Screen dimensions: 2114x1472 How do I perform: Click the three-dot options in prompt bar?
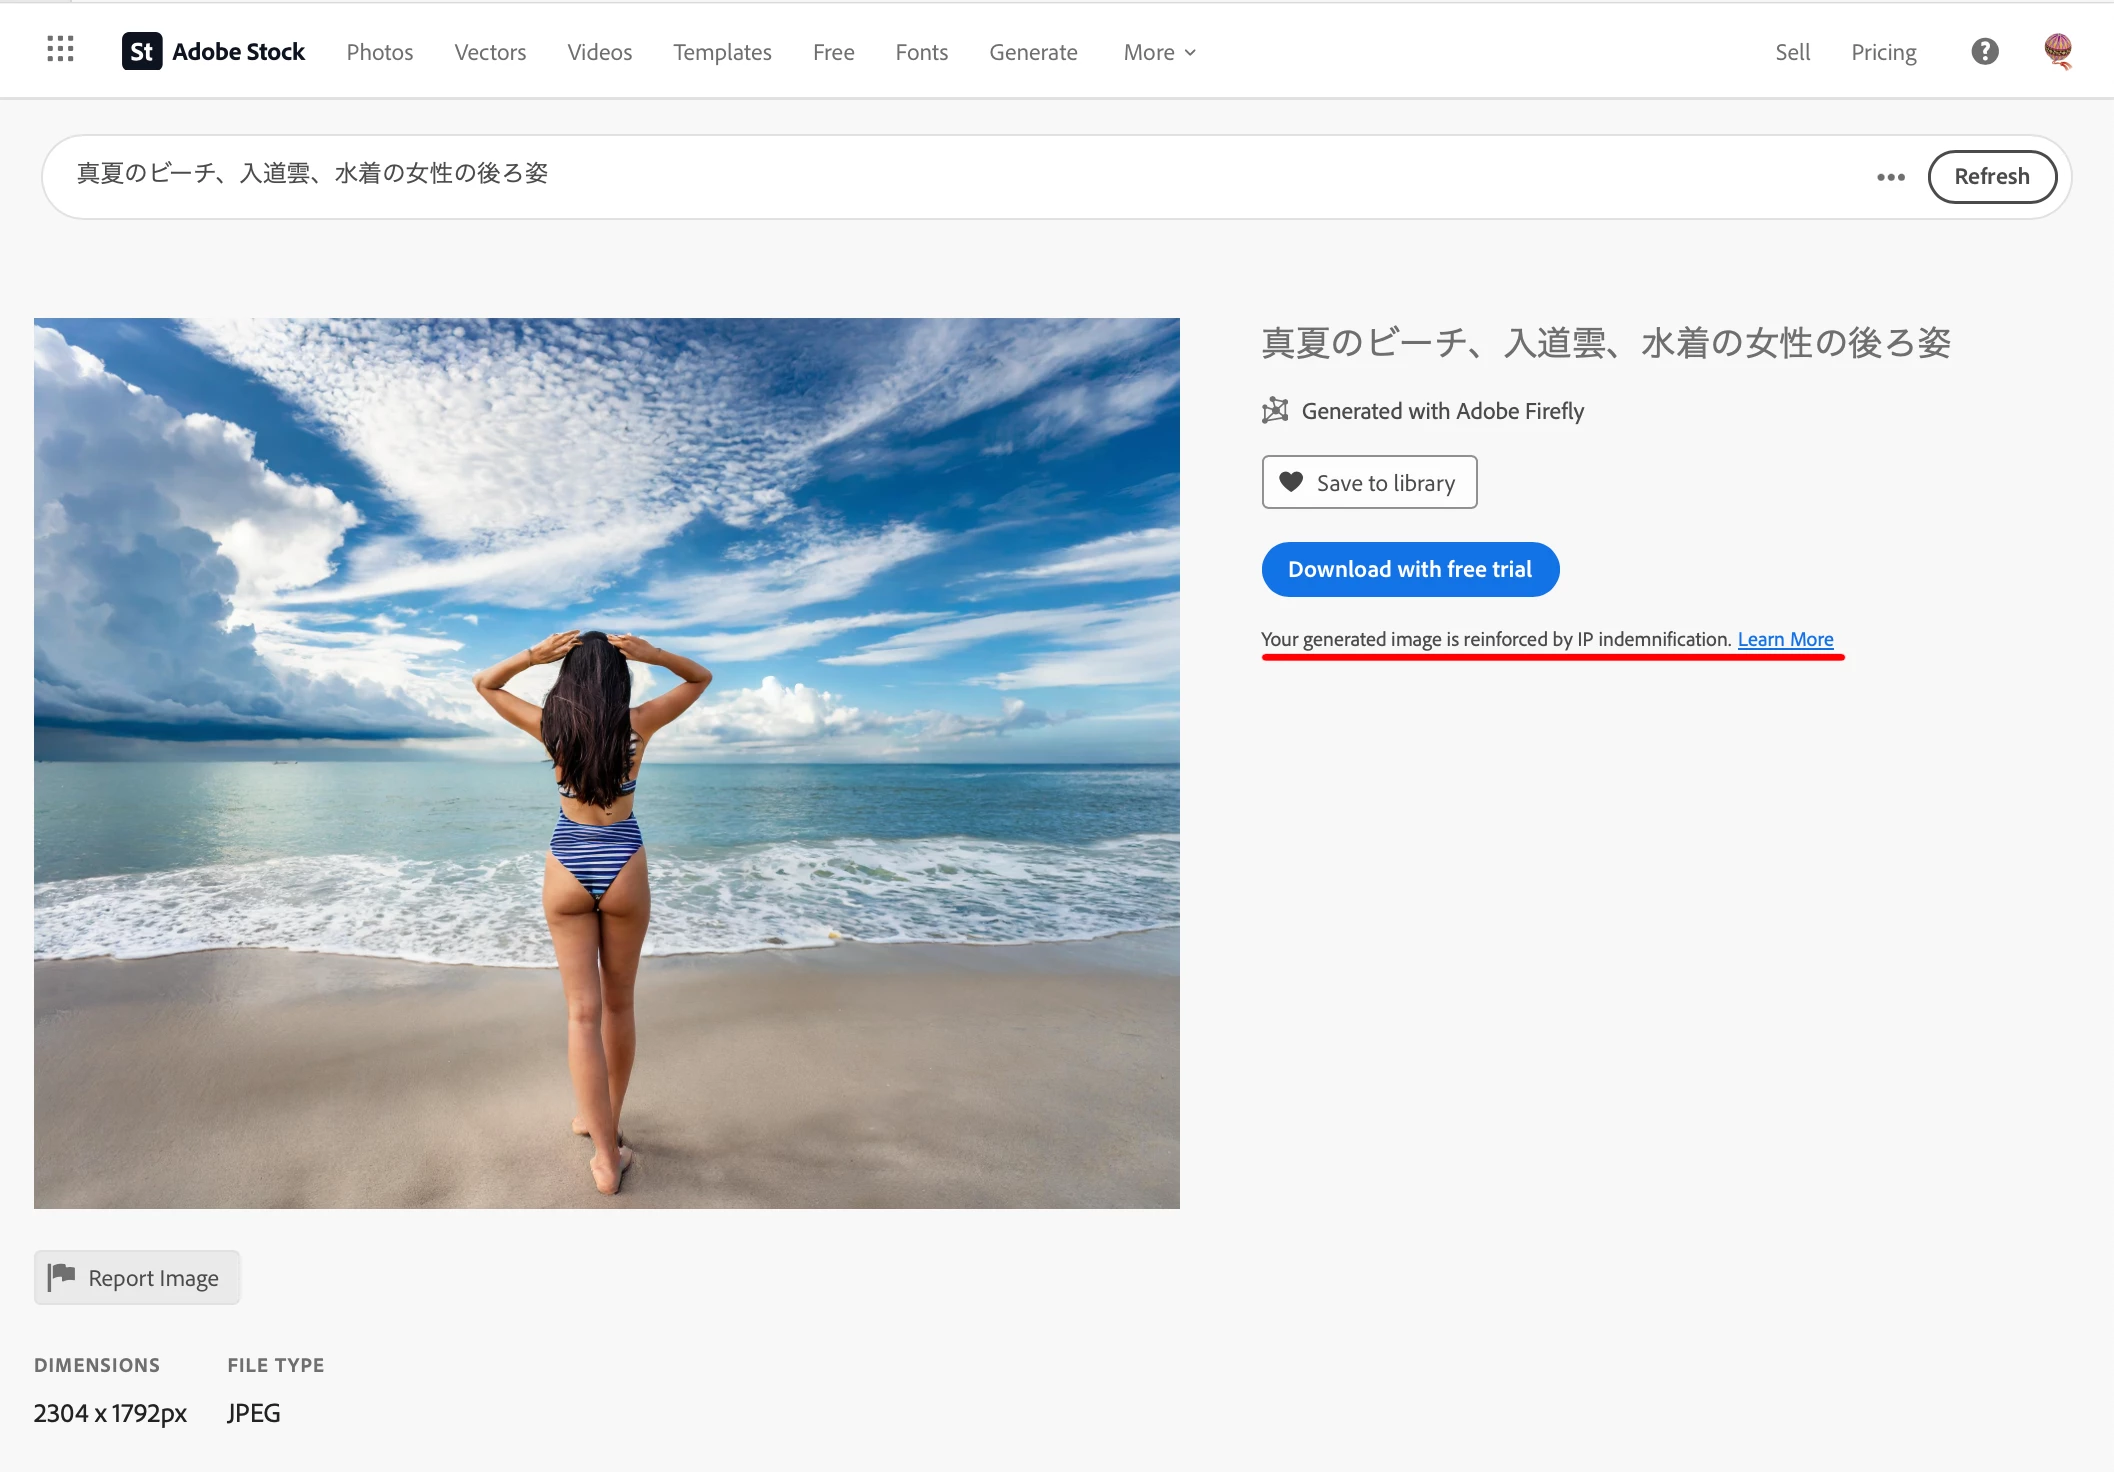[1890, 177]
